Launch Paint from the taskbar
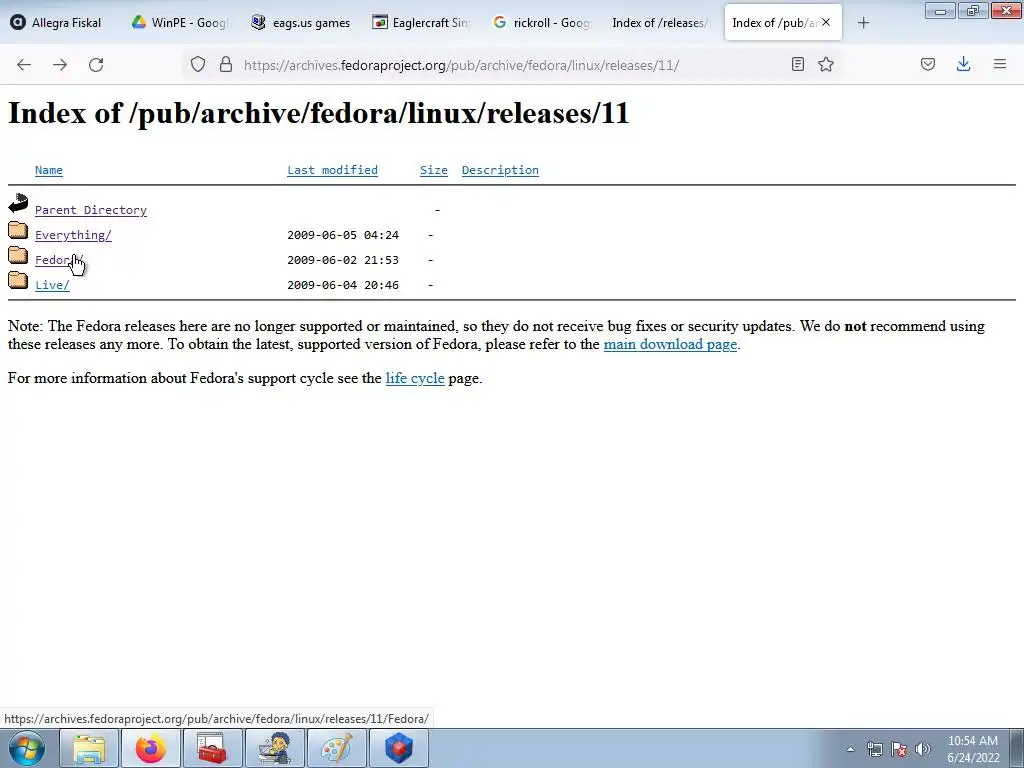Screen dimensions: 1024x768 [x=336, y=748]
